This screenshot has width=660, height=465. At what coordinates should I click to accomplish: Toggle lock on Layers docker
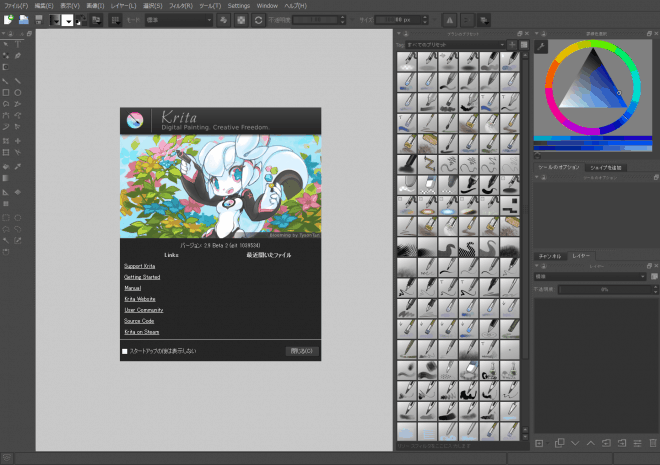tap(543, 266)
